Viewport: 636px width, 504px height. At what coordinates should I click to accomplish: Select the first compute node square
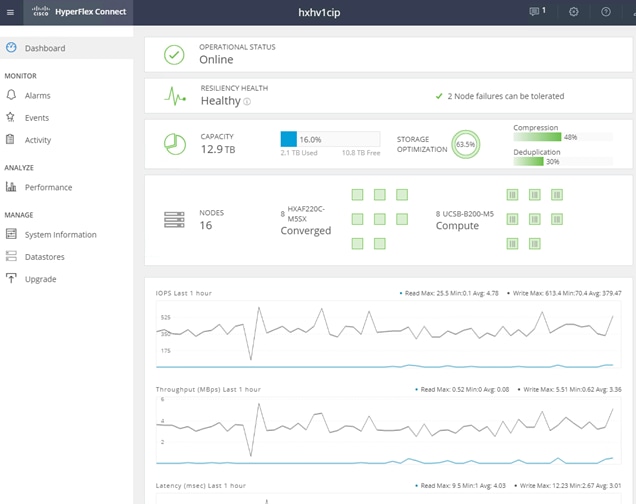(512, 195)
